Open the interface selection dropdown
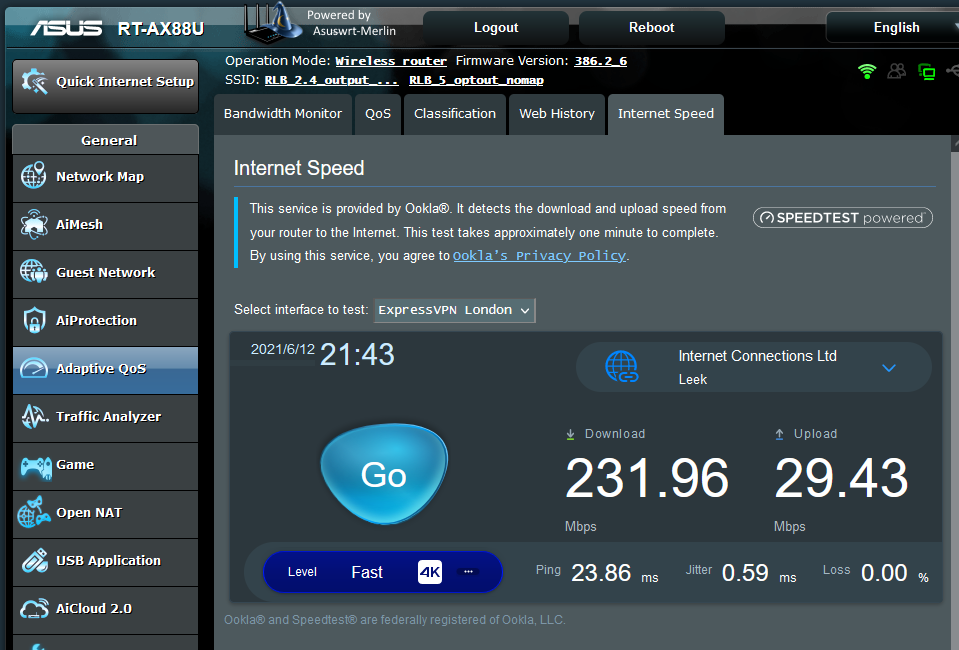 pyautogui.click(x=454, y=310)
